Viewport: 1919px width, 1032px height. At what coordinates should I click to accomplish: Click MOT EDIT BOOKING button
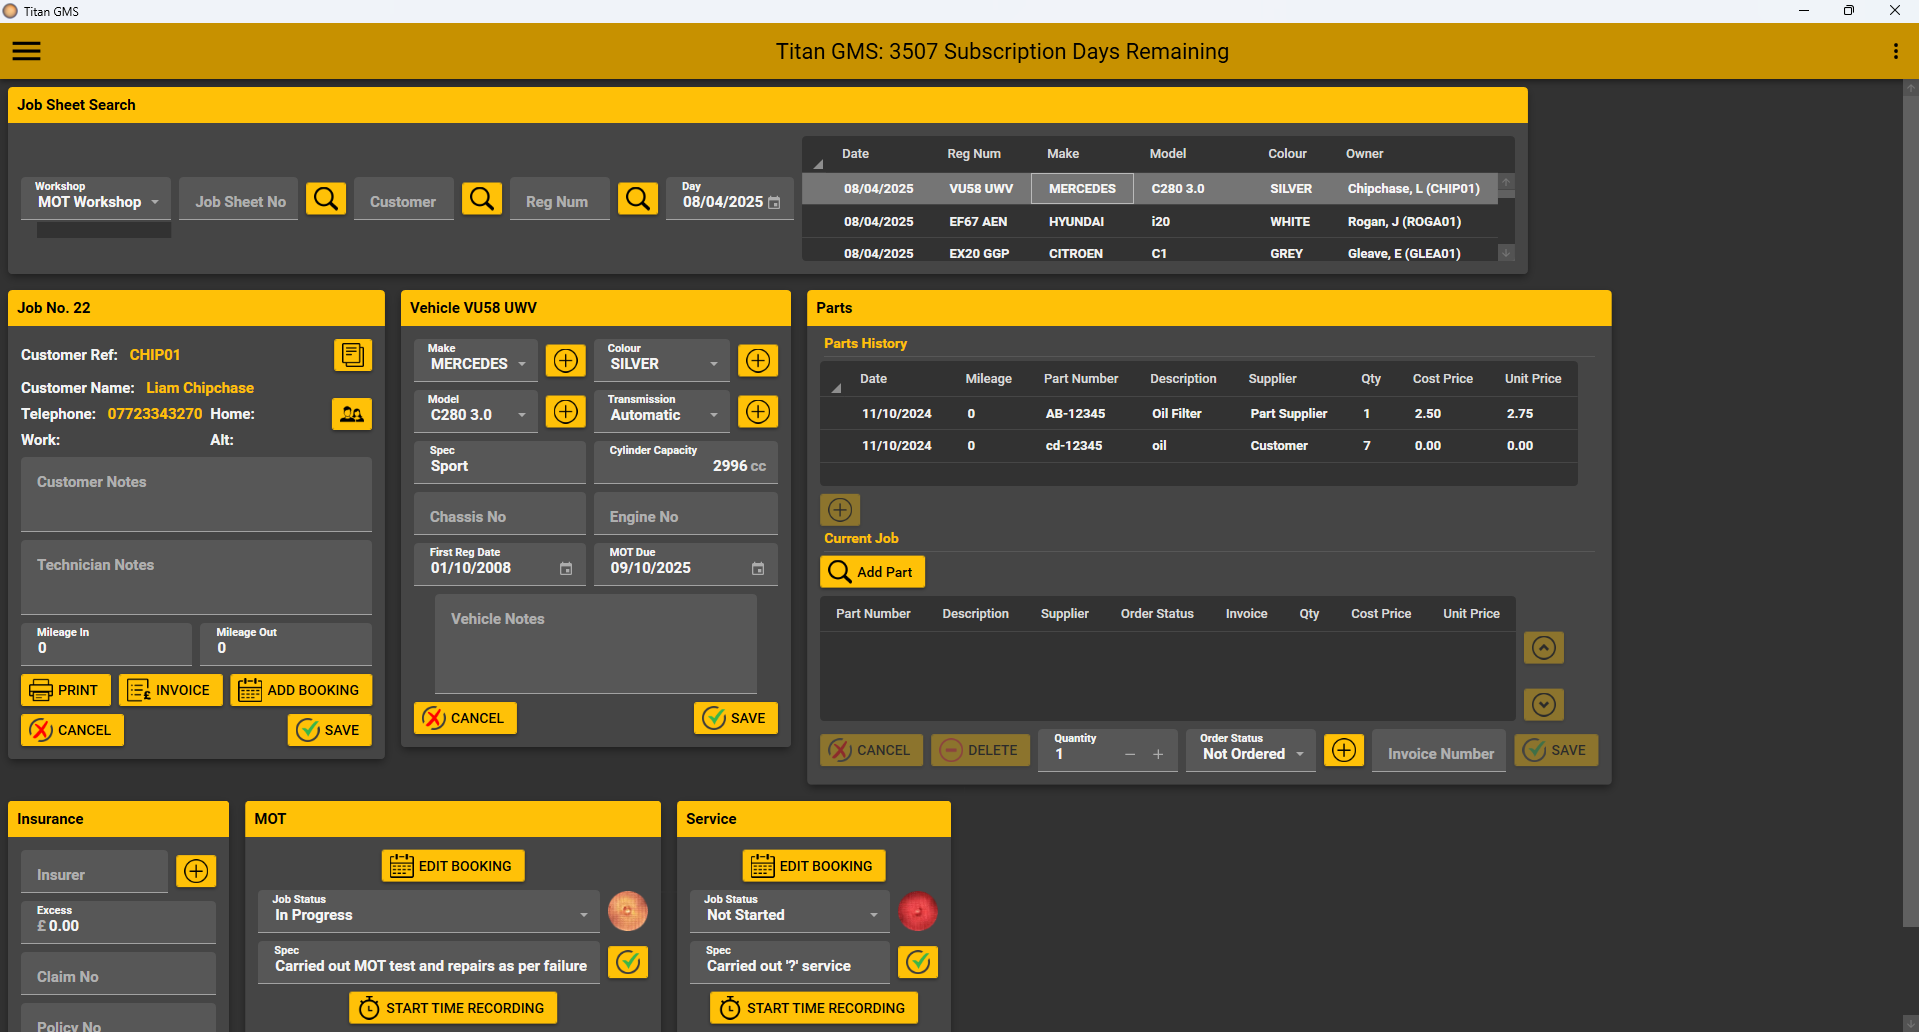click(453, 866)
